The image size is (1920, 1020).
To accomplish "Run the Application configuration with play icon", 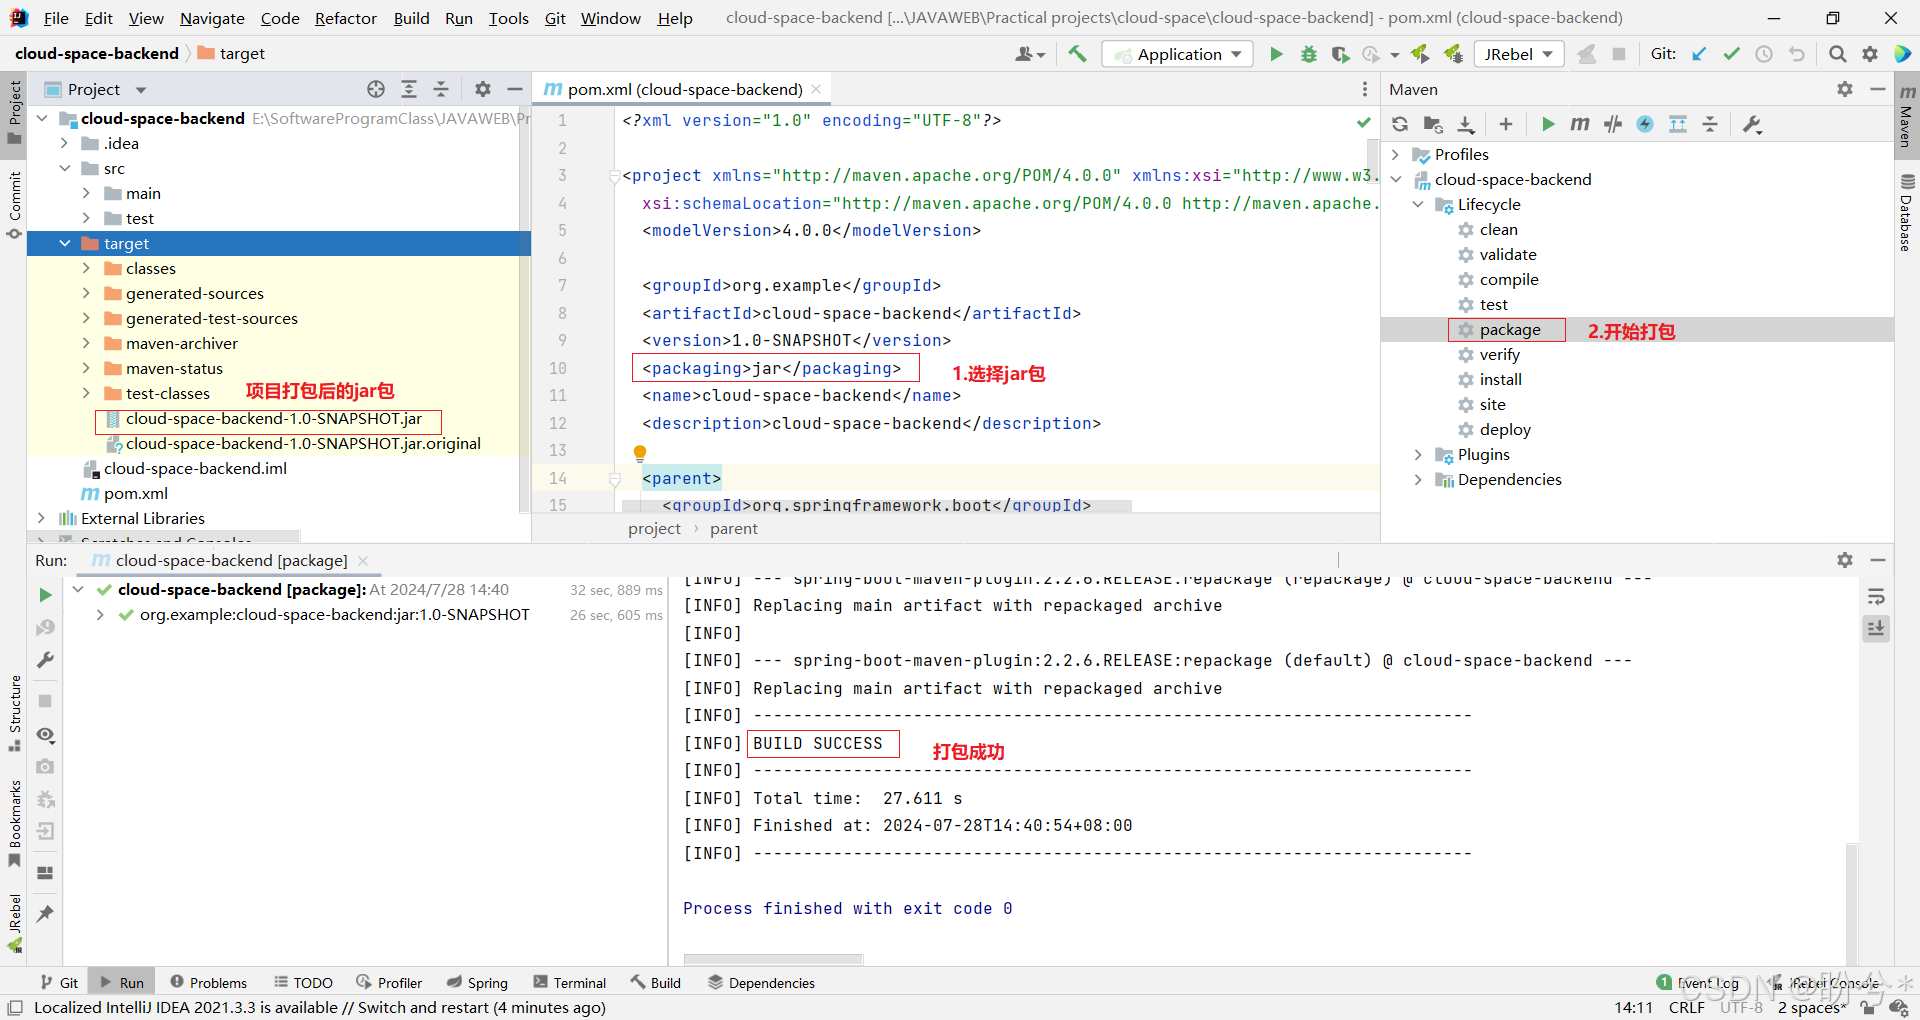I will pyautogui.click(x=1276, y=54).
